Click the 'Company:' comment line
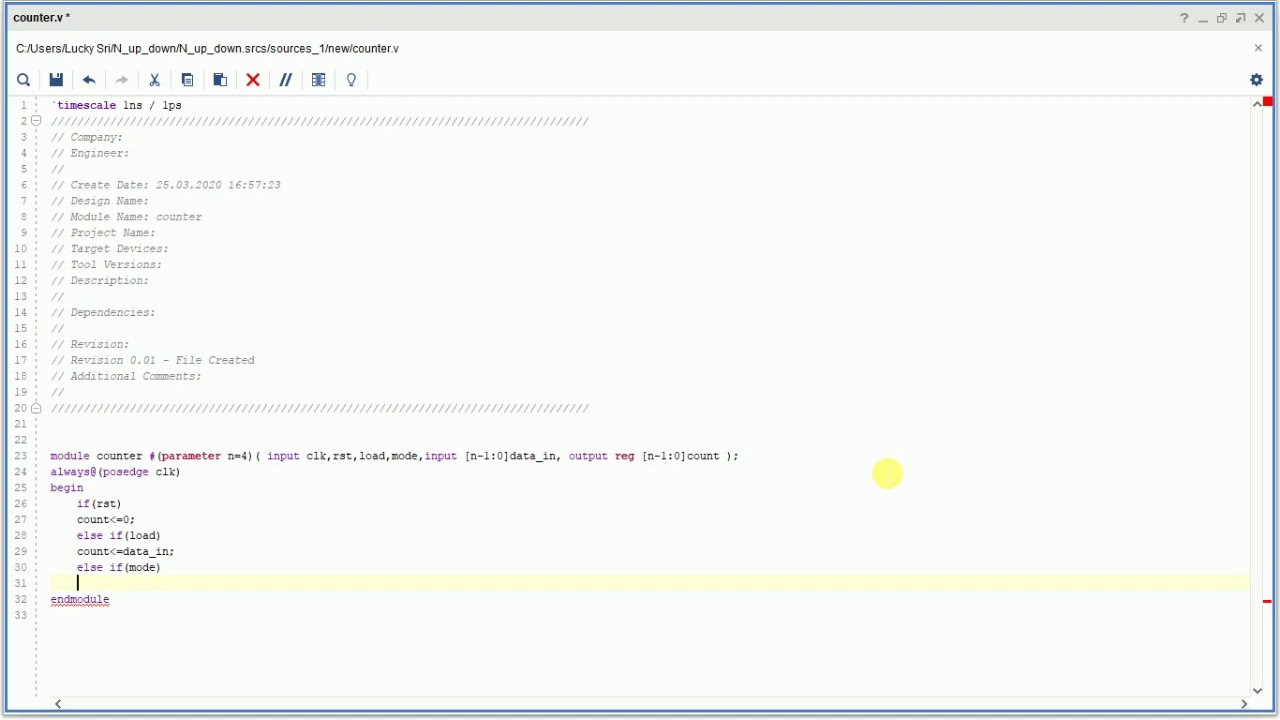 coord(87,137)
